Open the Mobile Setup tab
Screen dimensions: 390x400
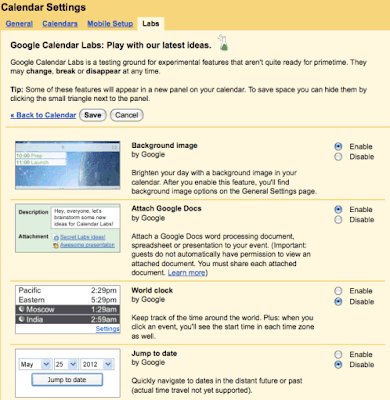(110, 24)
